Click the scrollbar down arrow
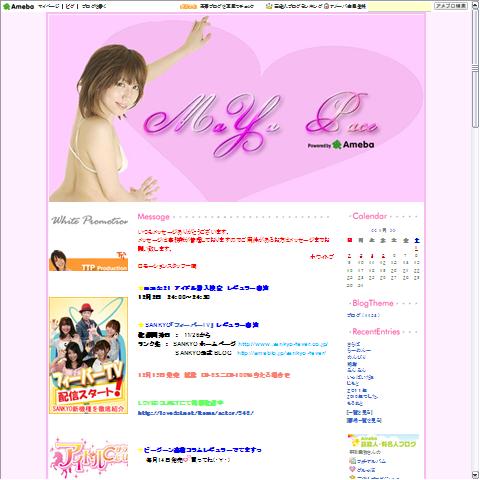The height and width of the screenshot is (480, 480). click(x=475, y=475)
